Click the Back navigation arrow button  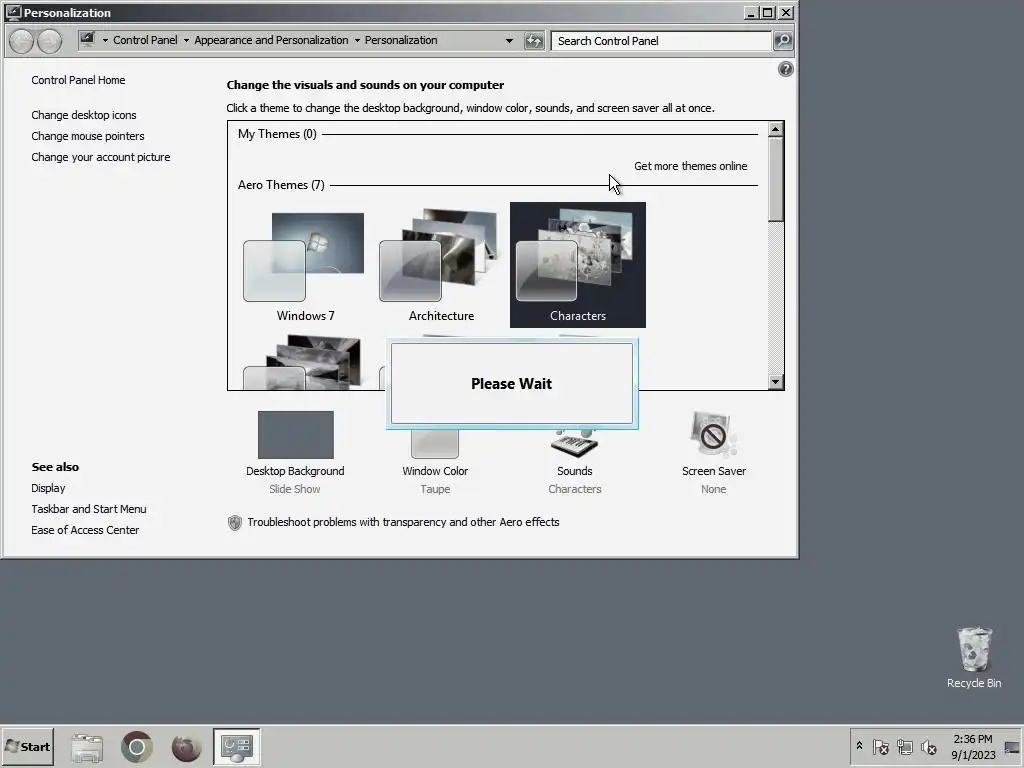(x=22, y=41)
